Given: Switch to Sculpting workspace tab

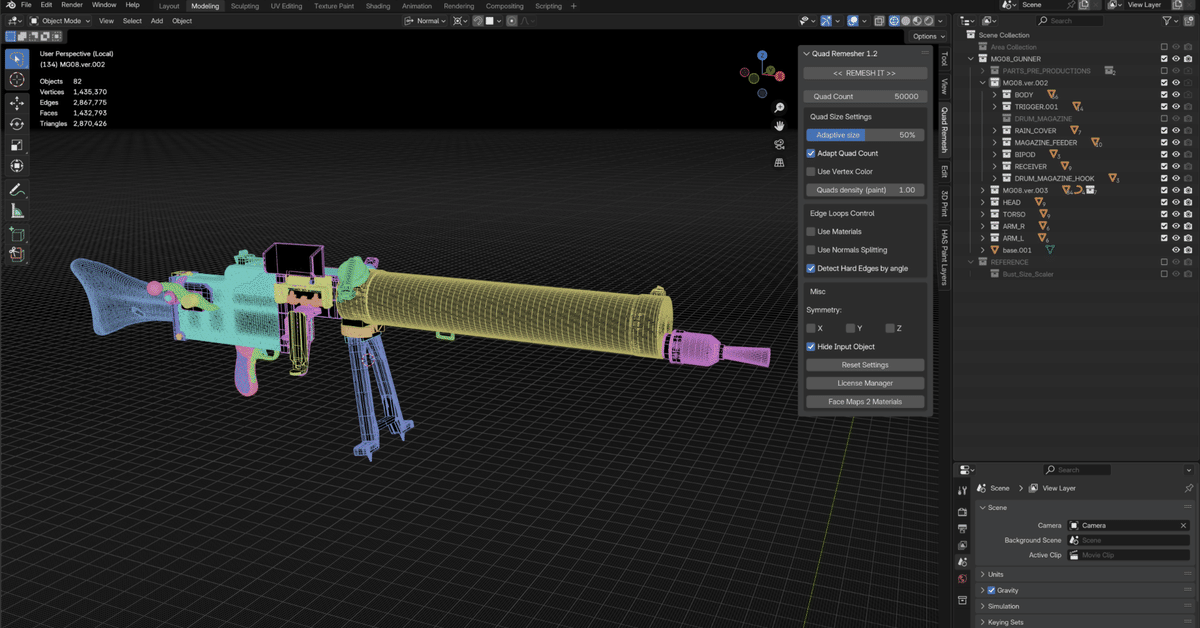Looking at the screenshot, I should click(246, 6).
